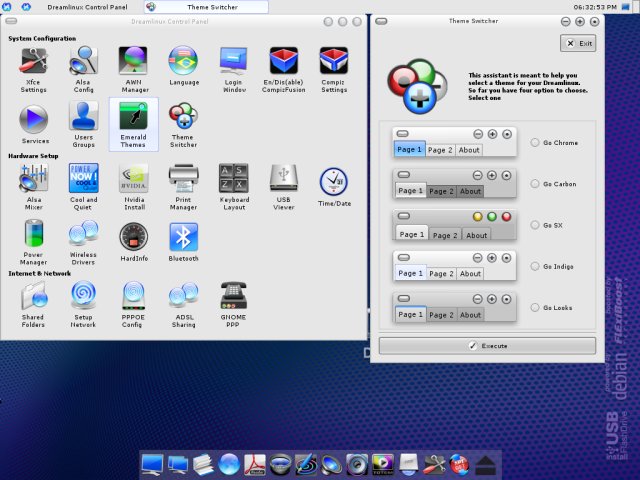Viewport: 640px width, 480px height.
Task: Click Exit in Theme Switcher
Action: coord(578,43)
